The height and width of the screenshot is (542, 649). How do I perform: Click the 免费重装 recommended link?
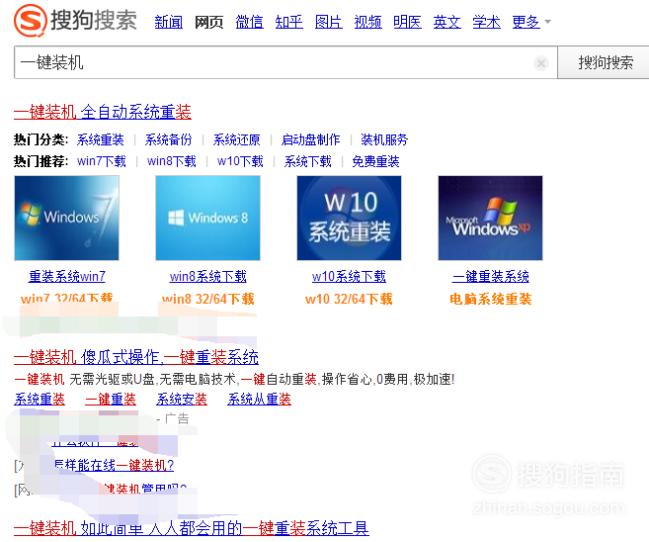[376, 161]
